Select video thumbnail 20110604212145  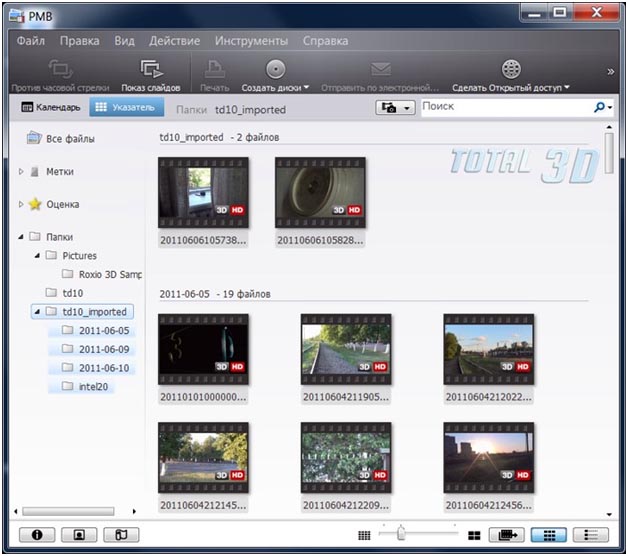(203, 457)
